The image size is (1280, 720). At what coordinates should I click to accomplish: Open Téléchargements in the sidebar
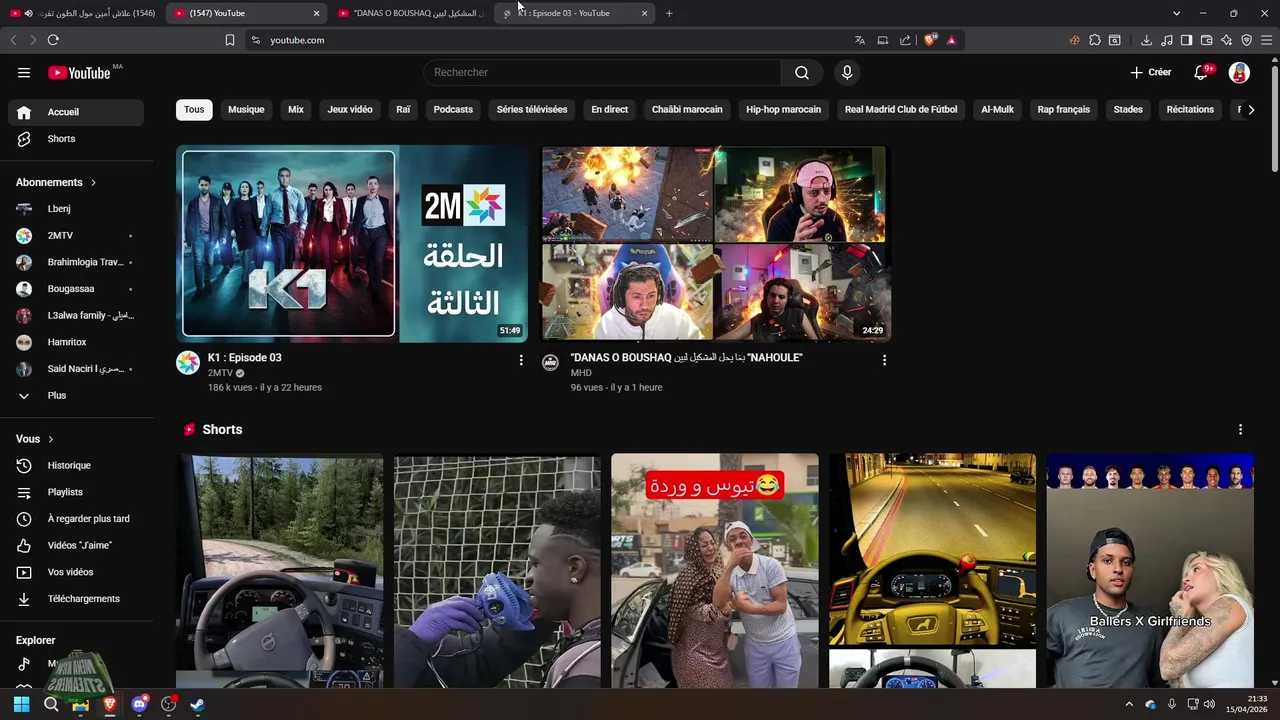(76, 599)
